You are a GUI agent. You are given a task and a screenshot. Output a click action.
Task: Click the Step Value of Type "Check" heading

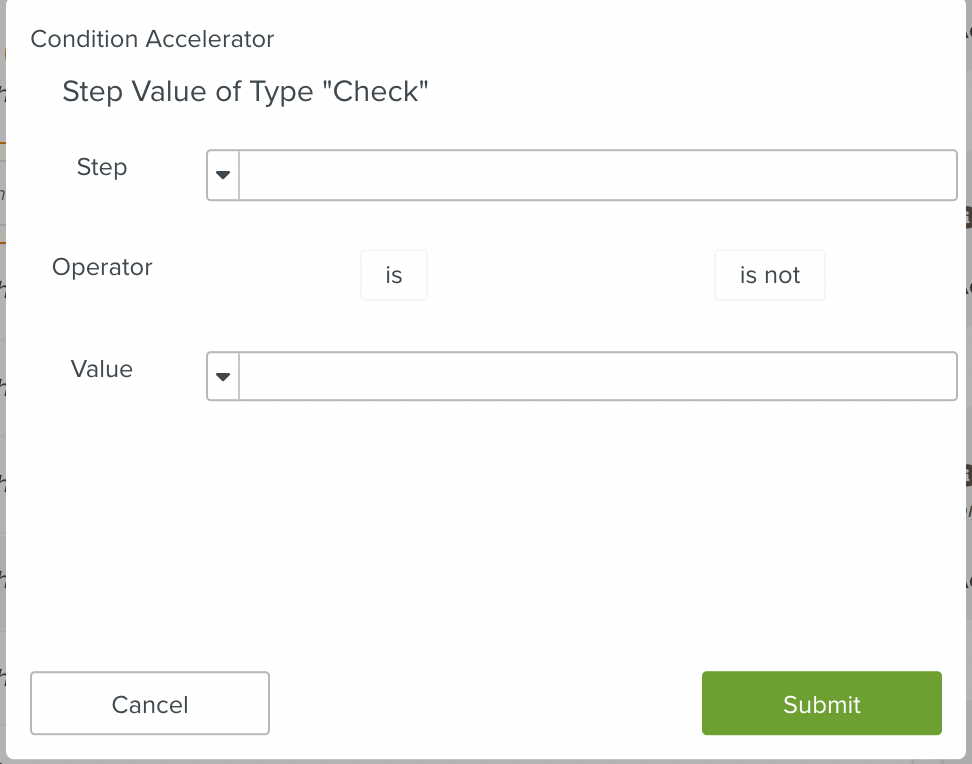tap(246, 91)
